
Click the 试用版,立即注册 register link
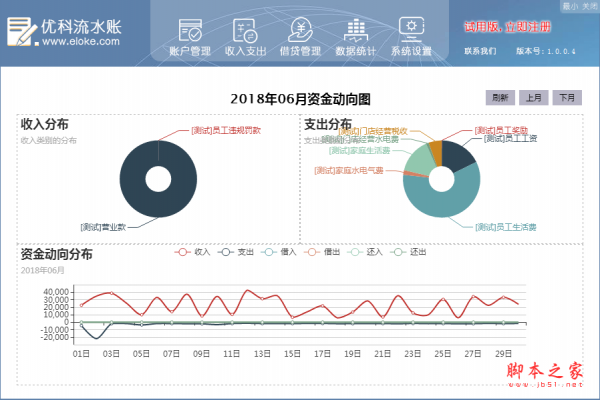coord(507,27)
